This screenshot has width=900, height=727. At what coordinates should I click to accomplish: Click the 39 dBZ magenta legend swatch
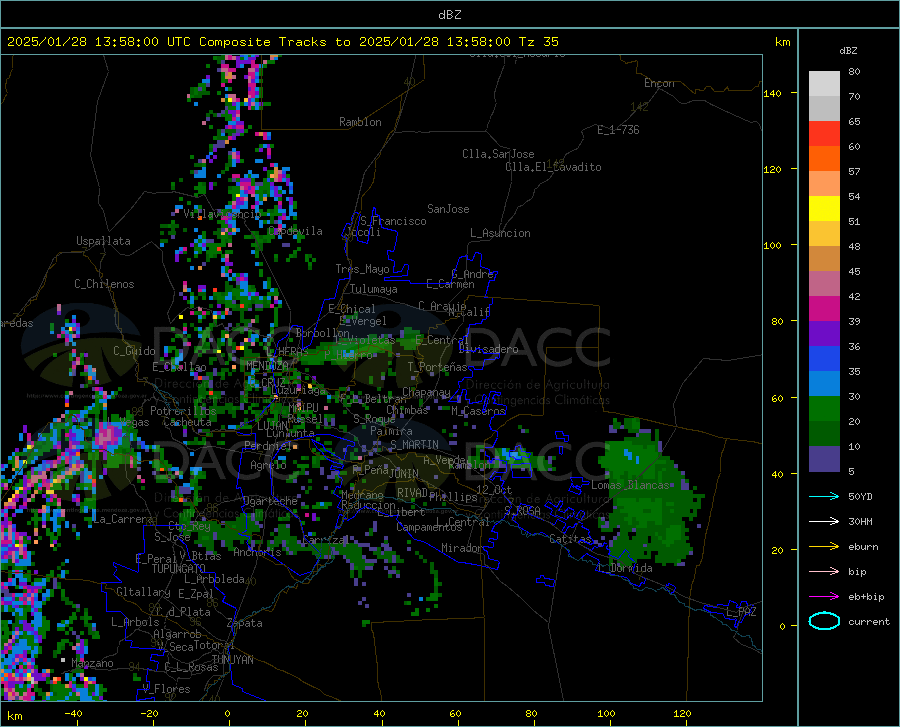[824, 309]
